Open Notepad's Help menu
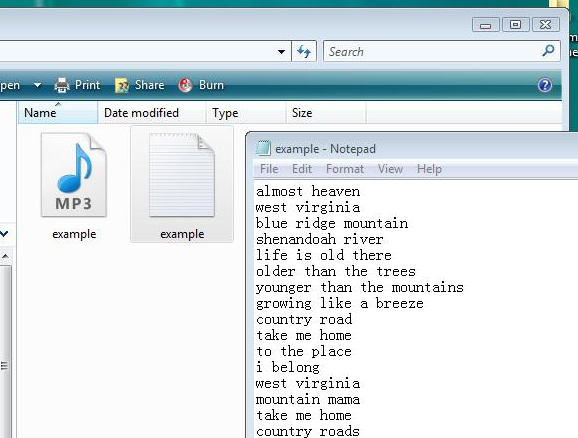 [x=429, y=169]
